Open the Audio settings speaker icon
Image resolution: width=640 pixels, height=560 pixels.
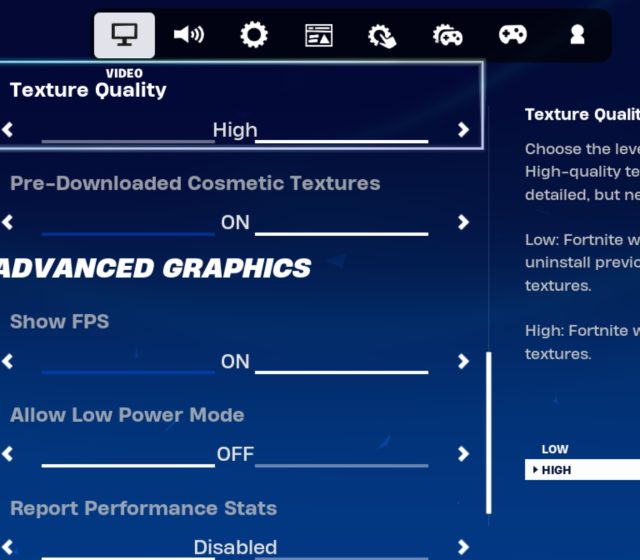pos(188,35)
